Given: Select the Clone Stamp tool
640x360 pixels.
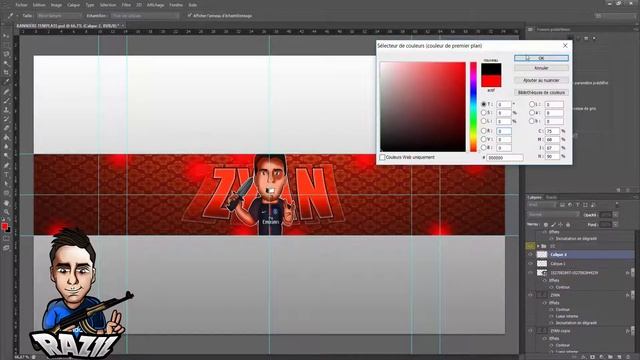Looking at the screenshot, I should (6, 110).
